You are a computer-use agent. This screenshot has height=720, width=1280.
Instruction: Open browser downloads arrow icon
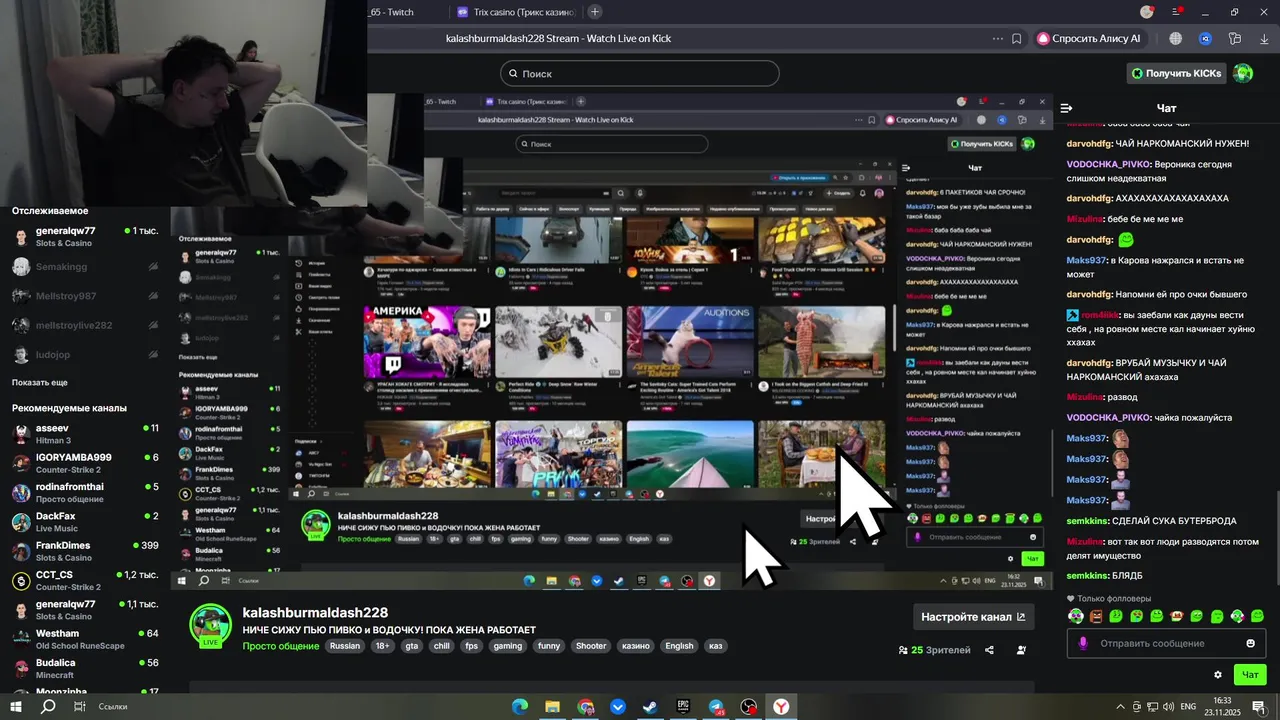(1264, 39)
